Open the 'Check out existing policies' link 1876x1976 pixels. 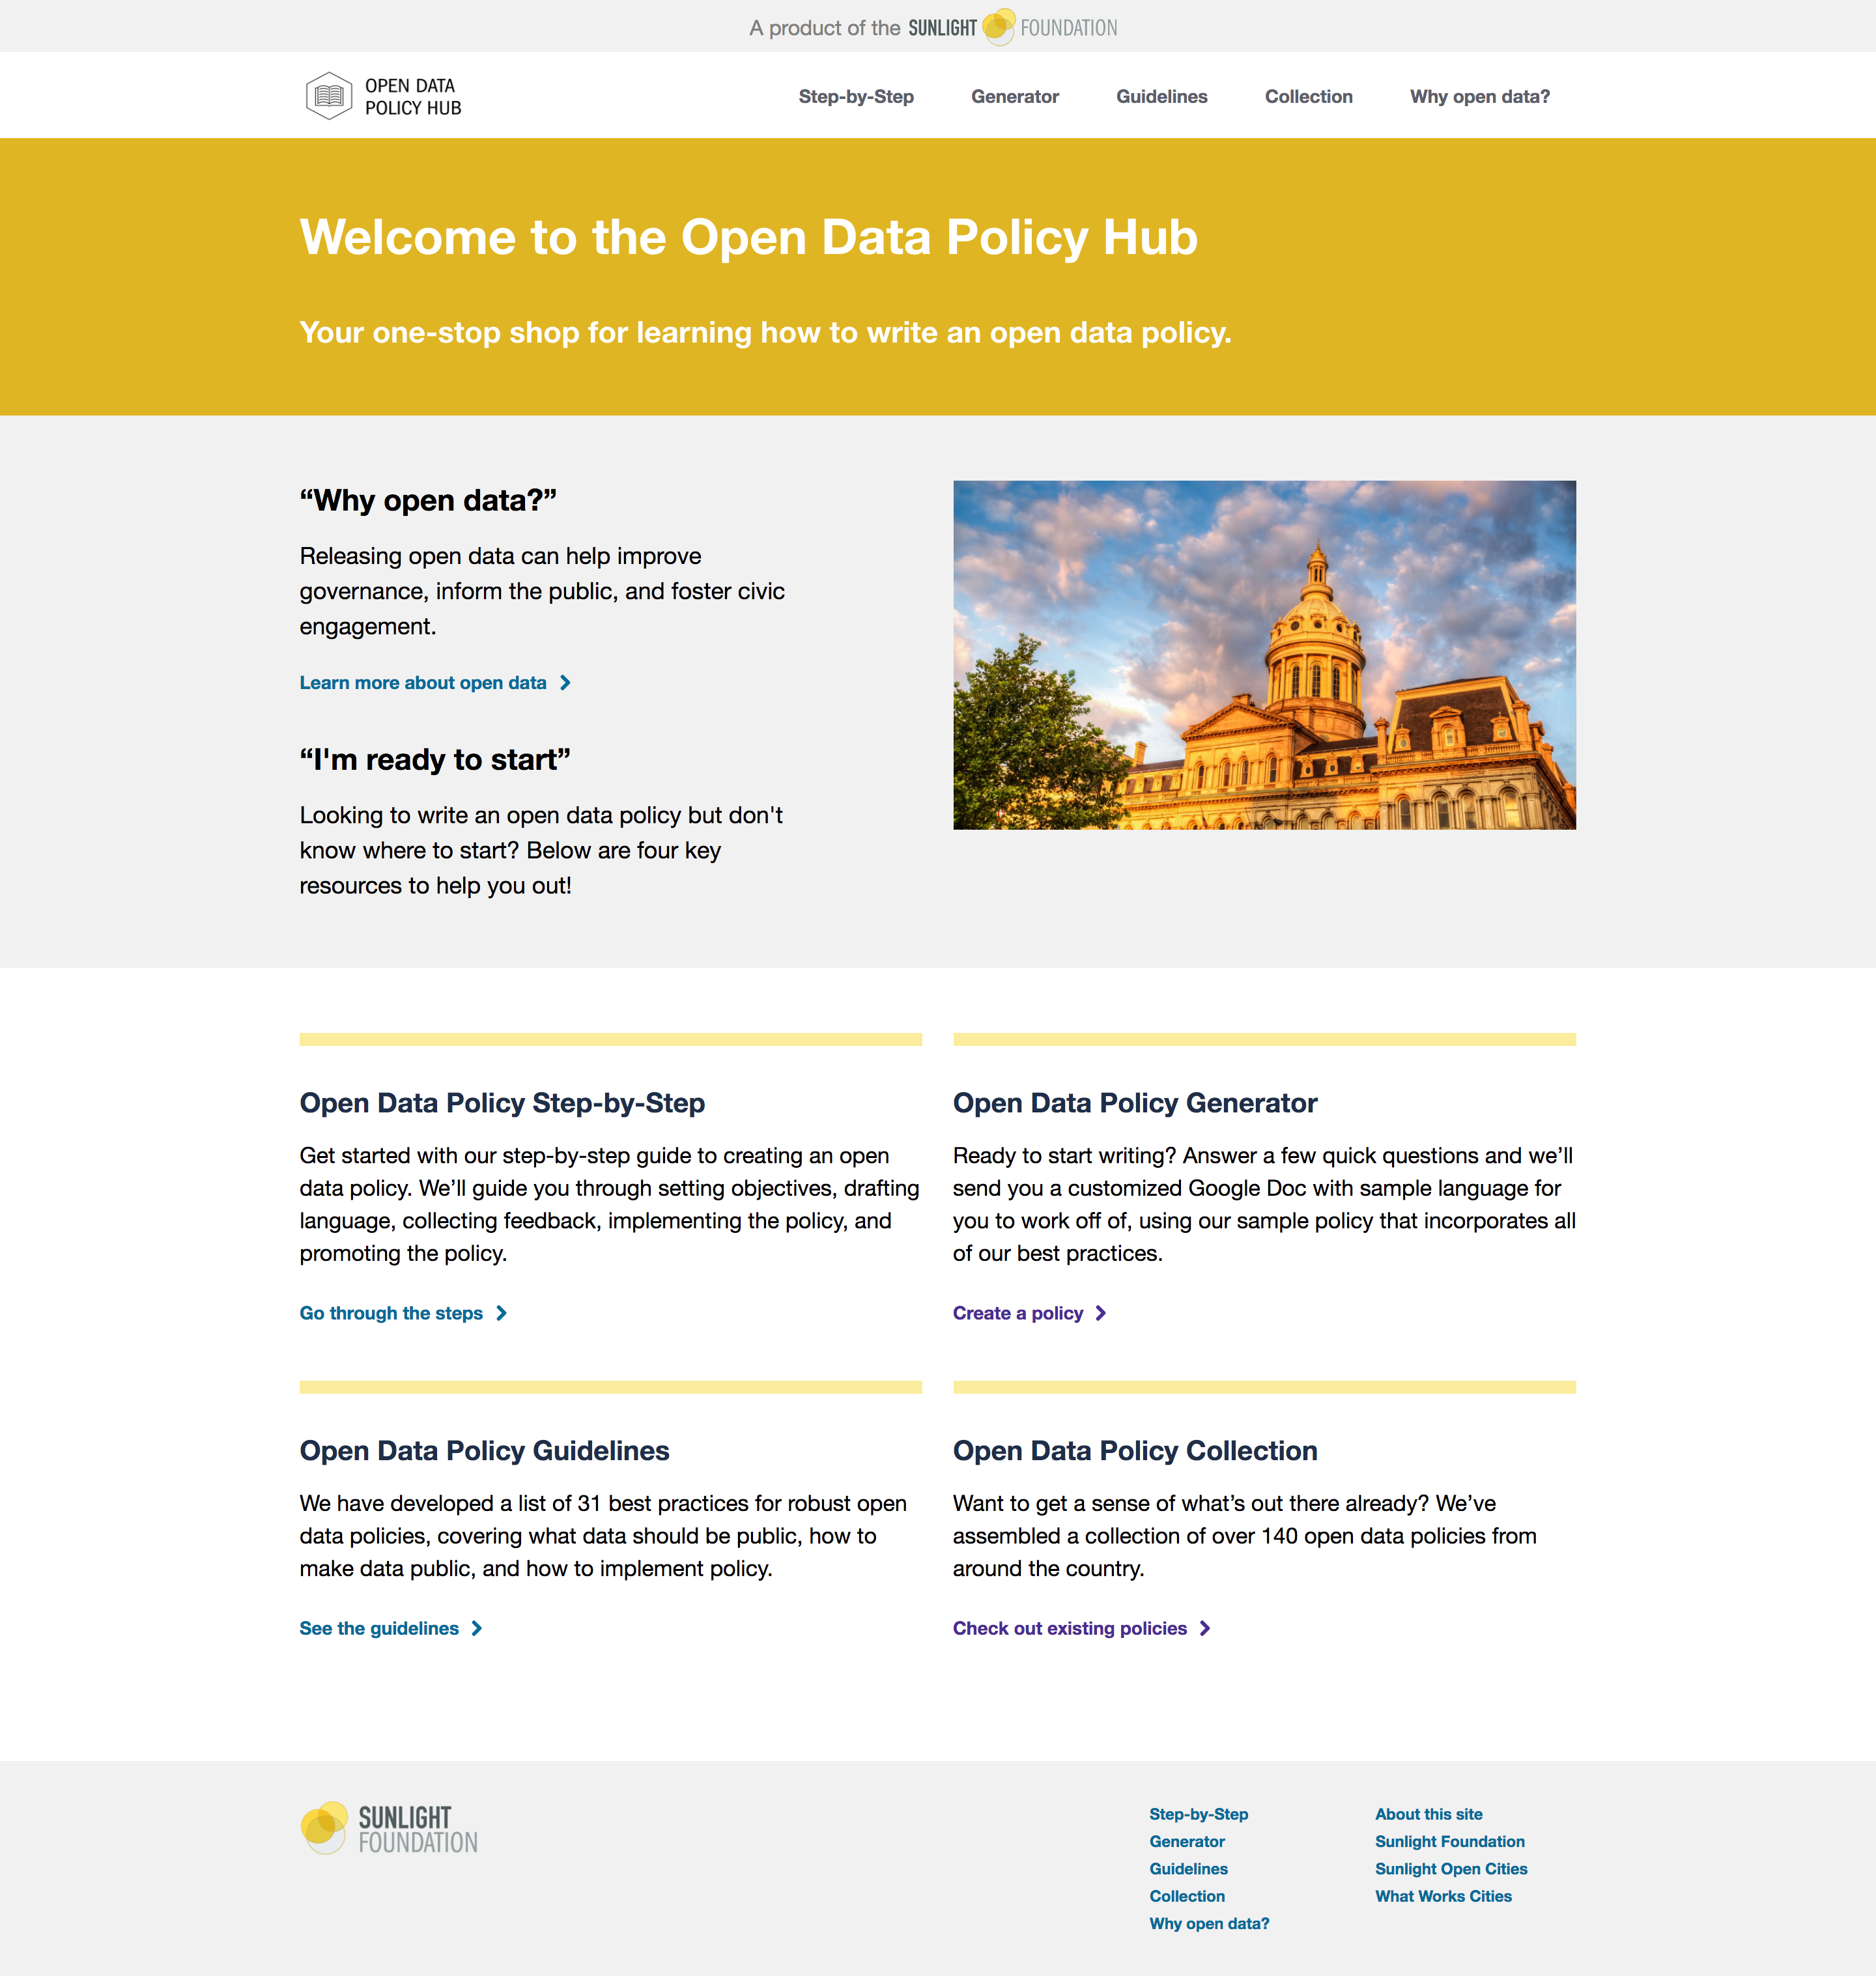pyautogui.click(x=1070, y=1628)
